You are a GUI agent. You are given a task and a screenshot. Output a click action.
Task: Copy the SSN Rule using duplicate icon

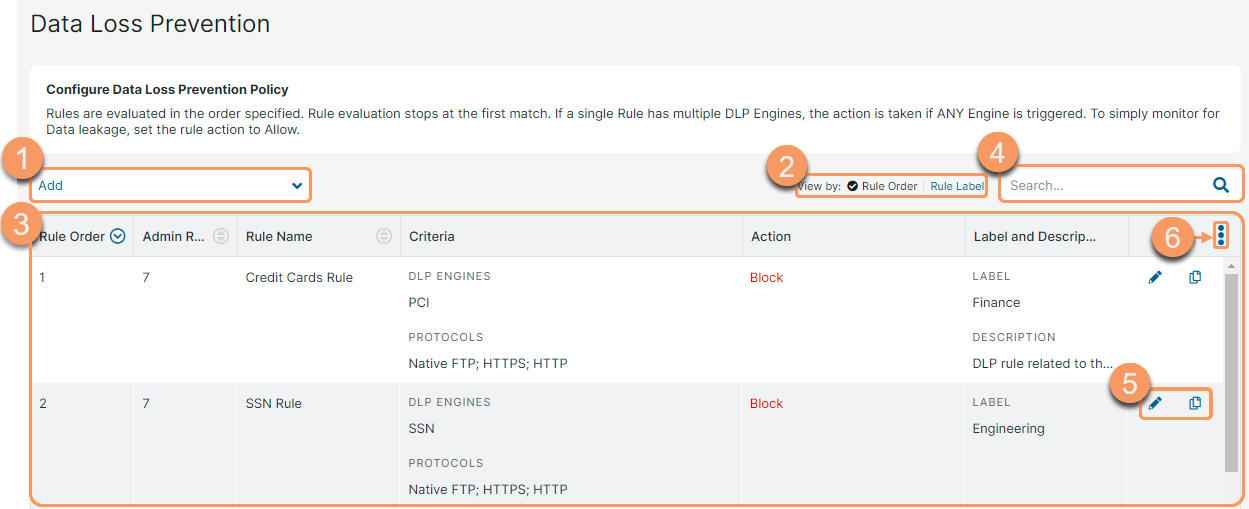(1195, 403)
